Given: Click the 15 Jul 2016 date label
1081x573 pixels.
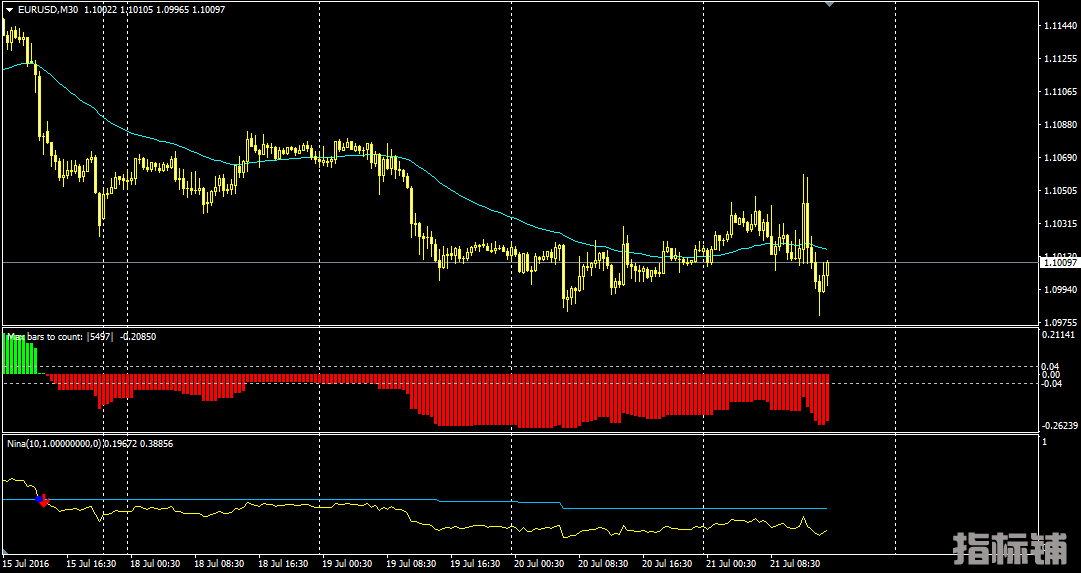Looking at the screenshot, I should point(26,563).
